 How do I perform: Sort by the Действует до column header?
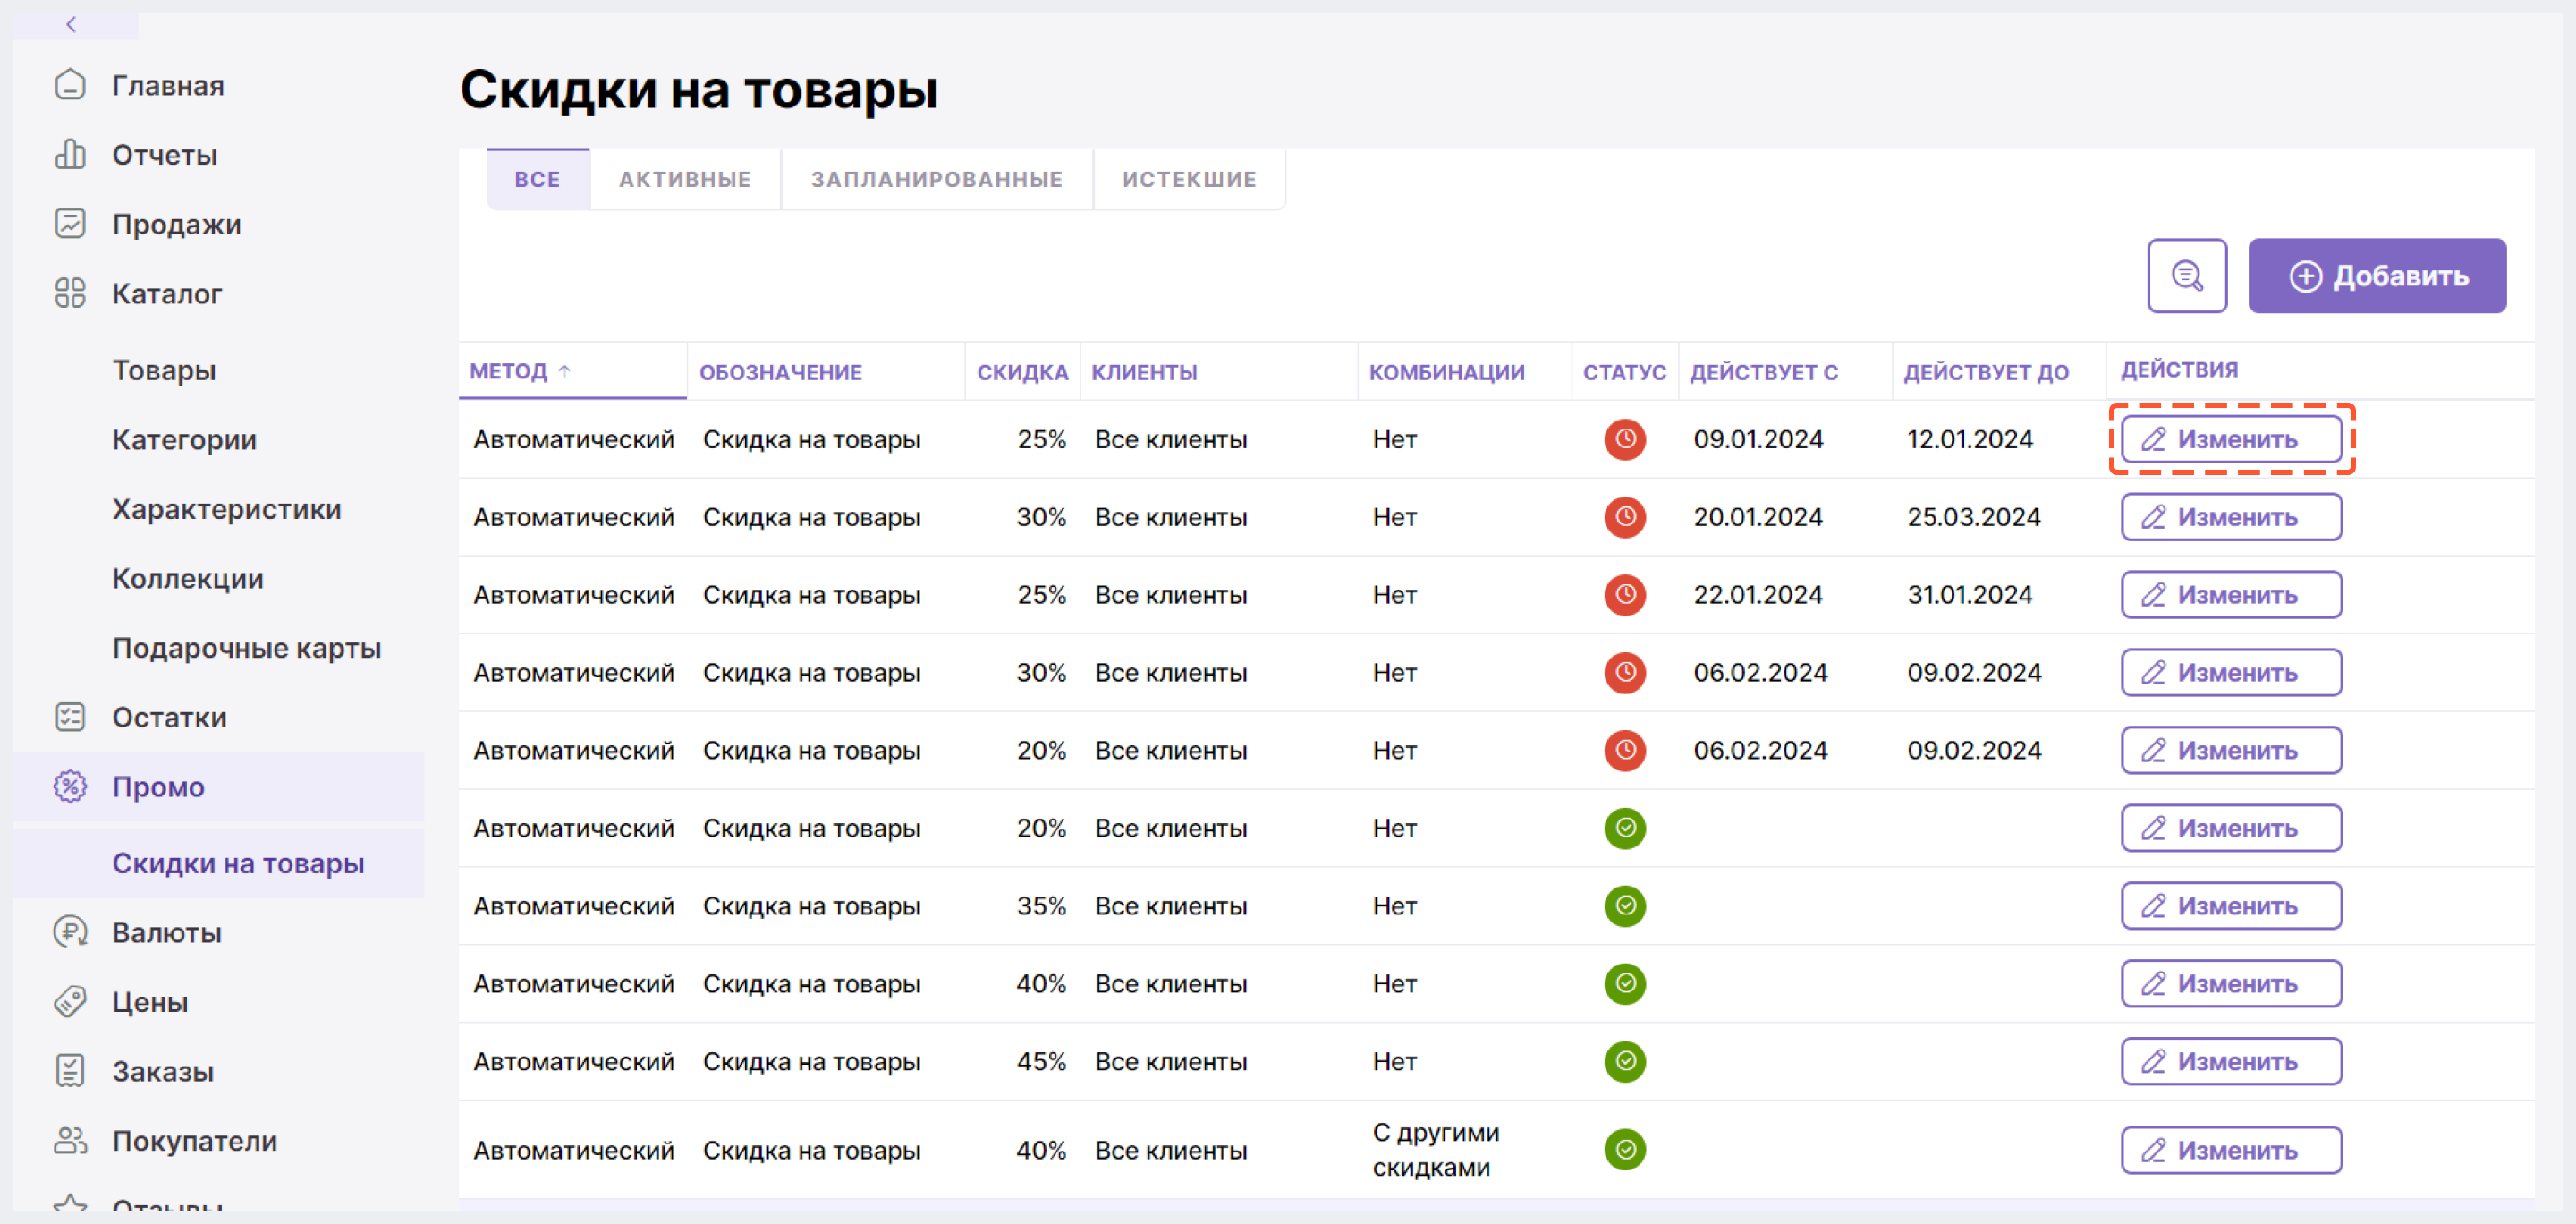tap(1985, 372)
